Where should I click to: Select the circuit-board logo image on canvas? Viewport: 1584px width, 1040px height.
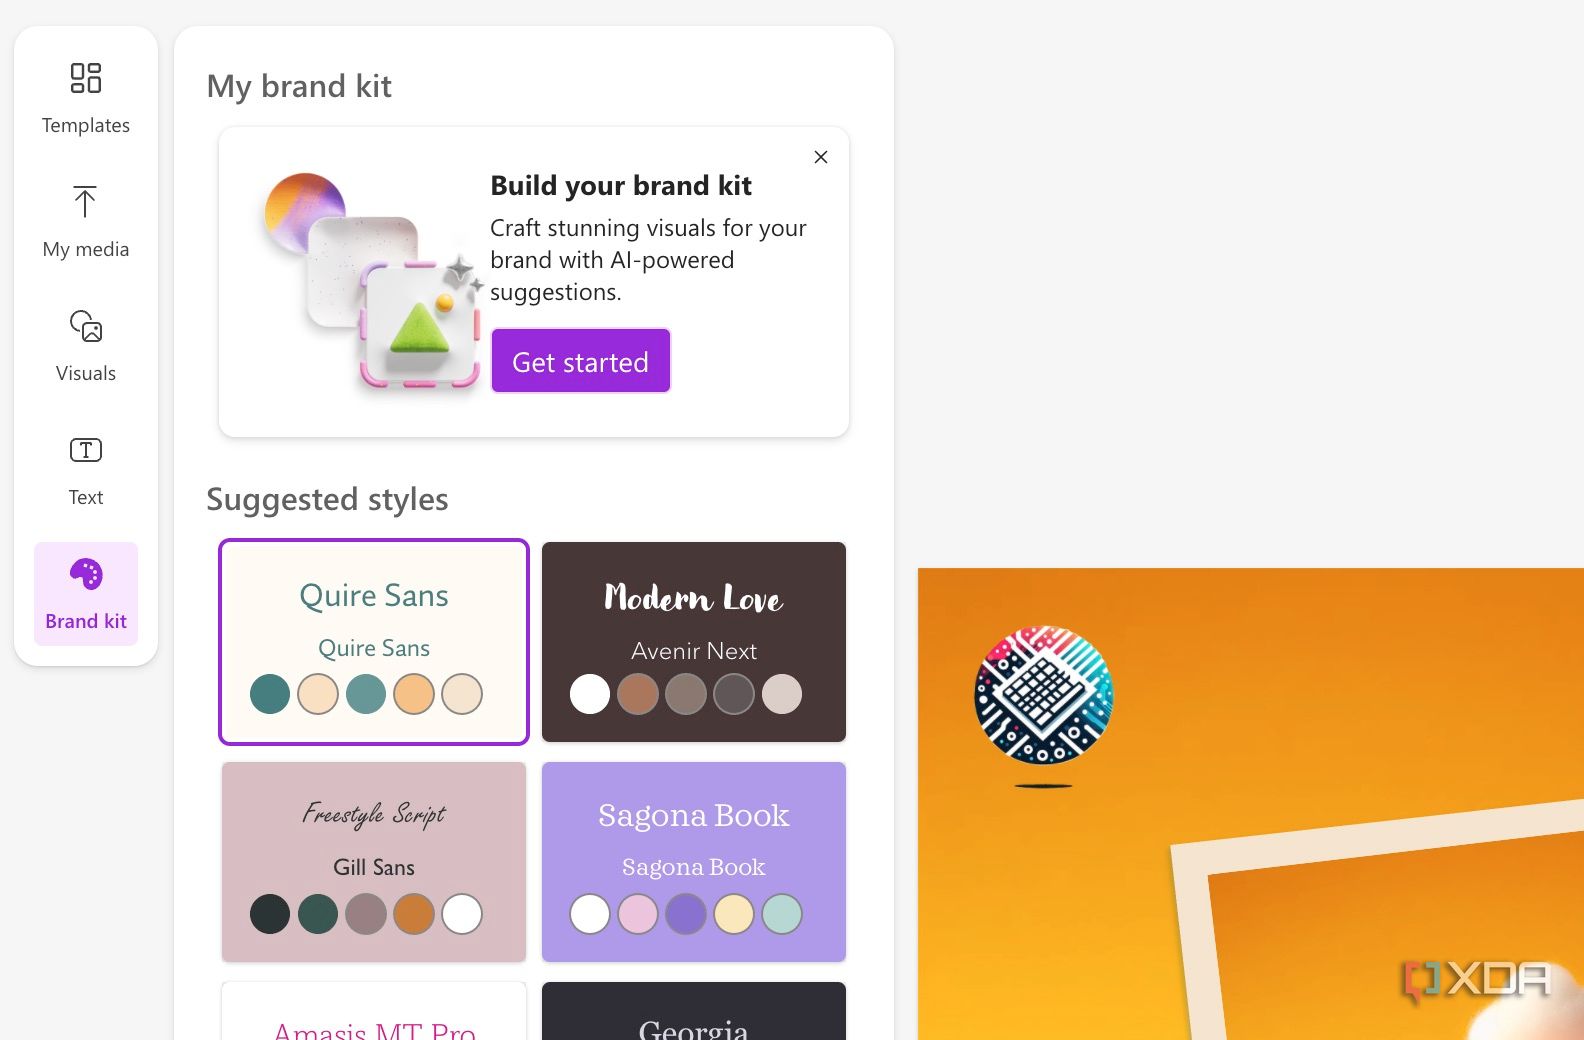click(x=1043, y=695)
